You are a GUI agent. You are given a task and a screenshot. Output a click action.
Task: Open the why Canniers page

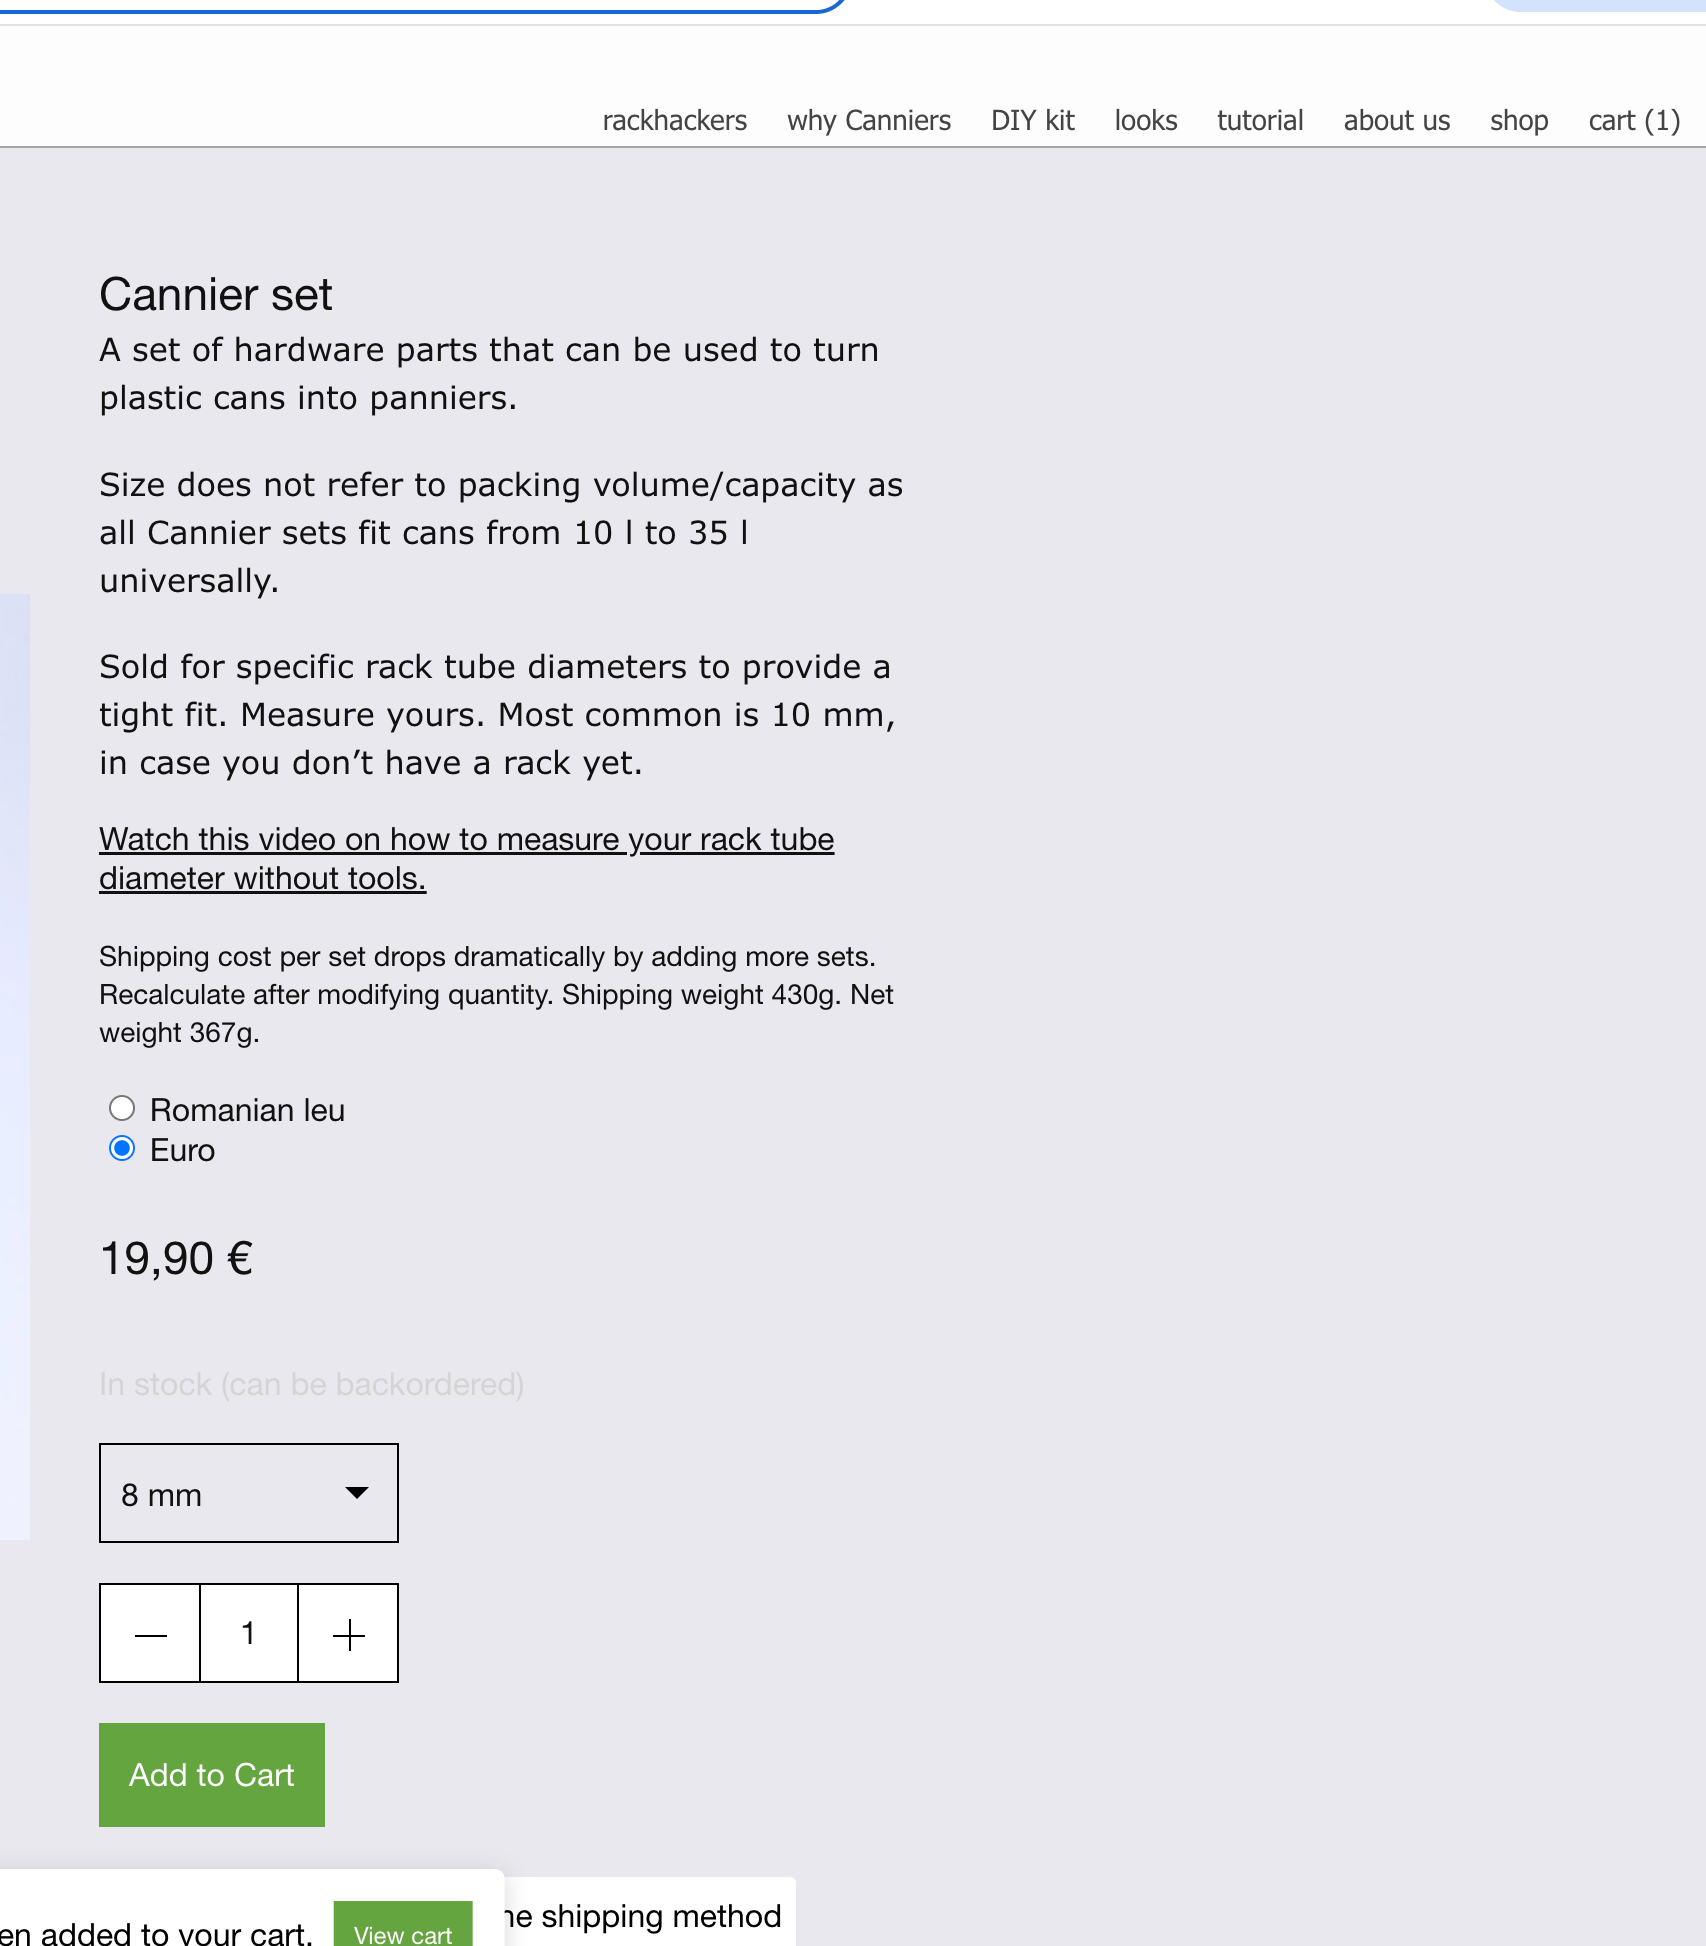coord(867,120)
